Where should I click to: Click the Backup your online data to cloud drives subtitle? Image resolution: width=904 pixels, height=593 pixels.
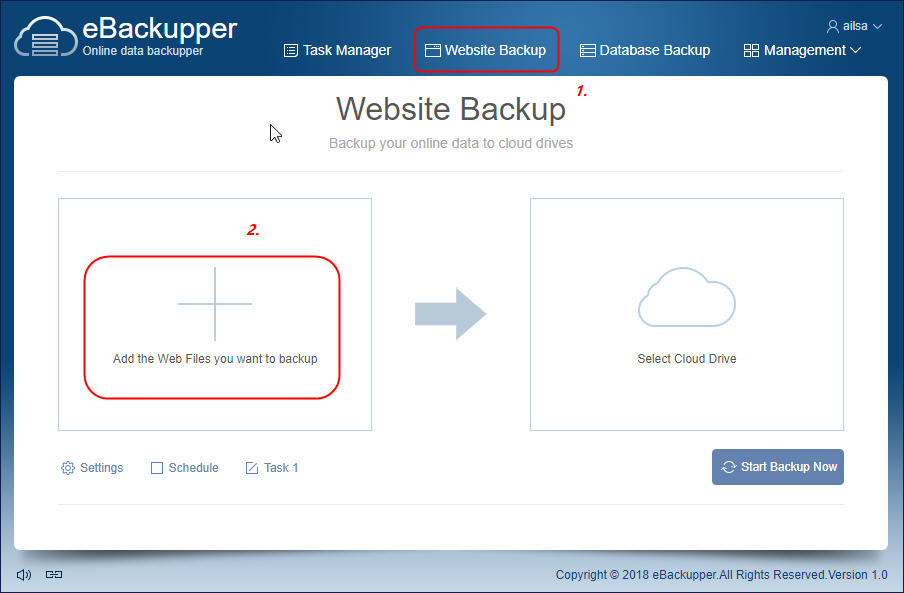[x=451, y=143]
